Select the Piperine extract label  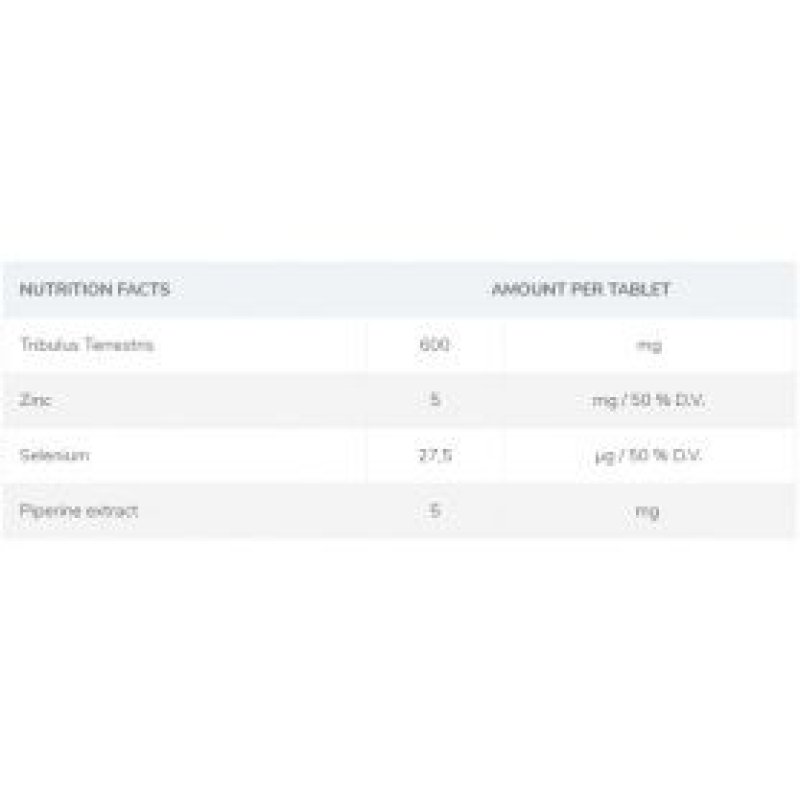(x=78, y=510)
